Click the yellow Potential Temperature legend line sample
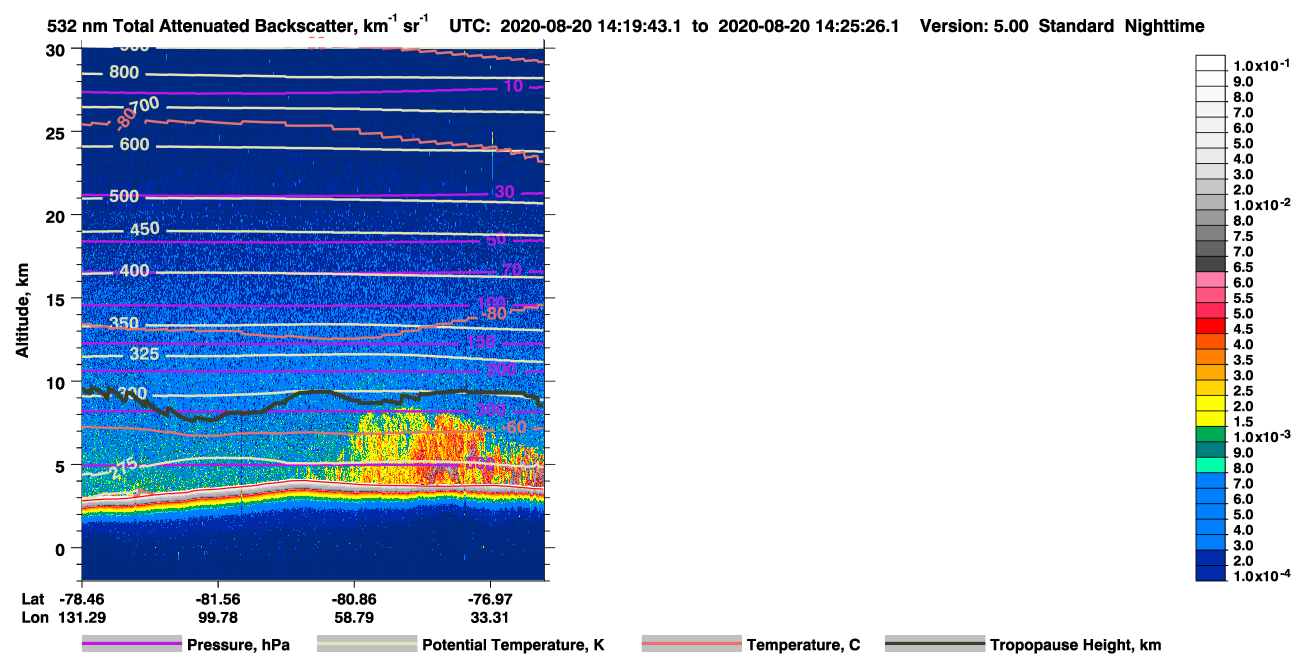Viewport: 1300px width, 667px height. coord(367,645)
